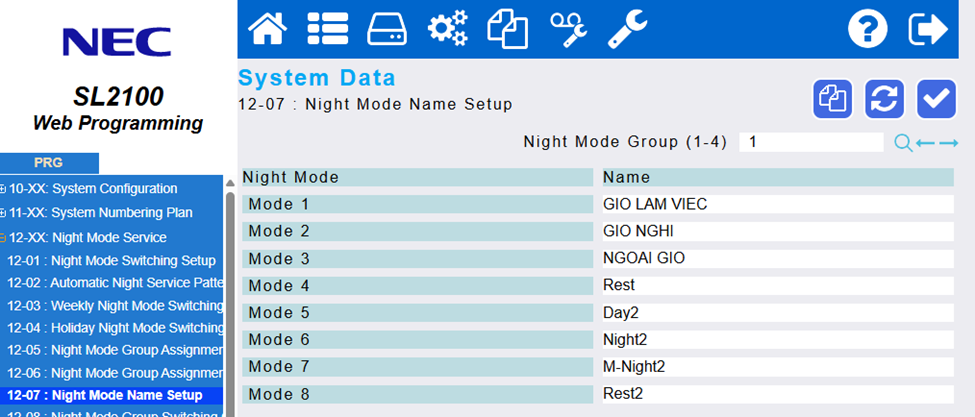Select the PRG tab in sidebar

48,163
